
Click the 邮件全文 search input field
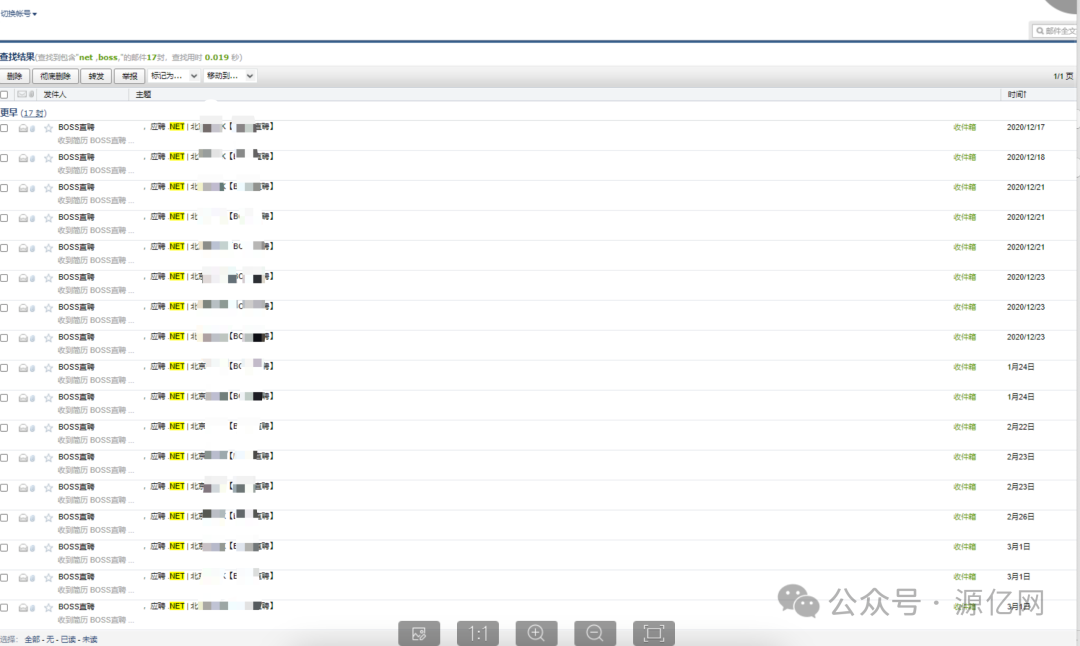tap(1056, 31)
